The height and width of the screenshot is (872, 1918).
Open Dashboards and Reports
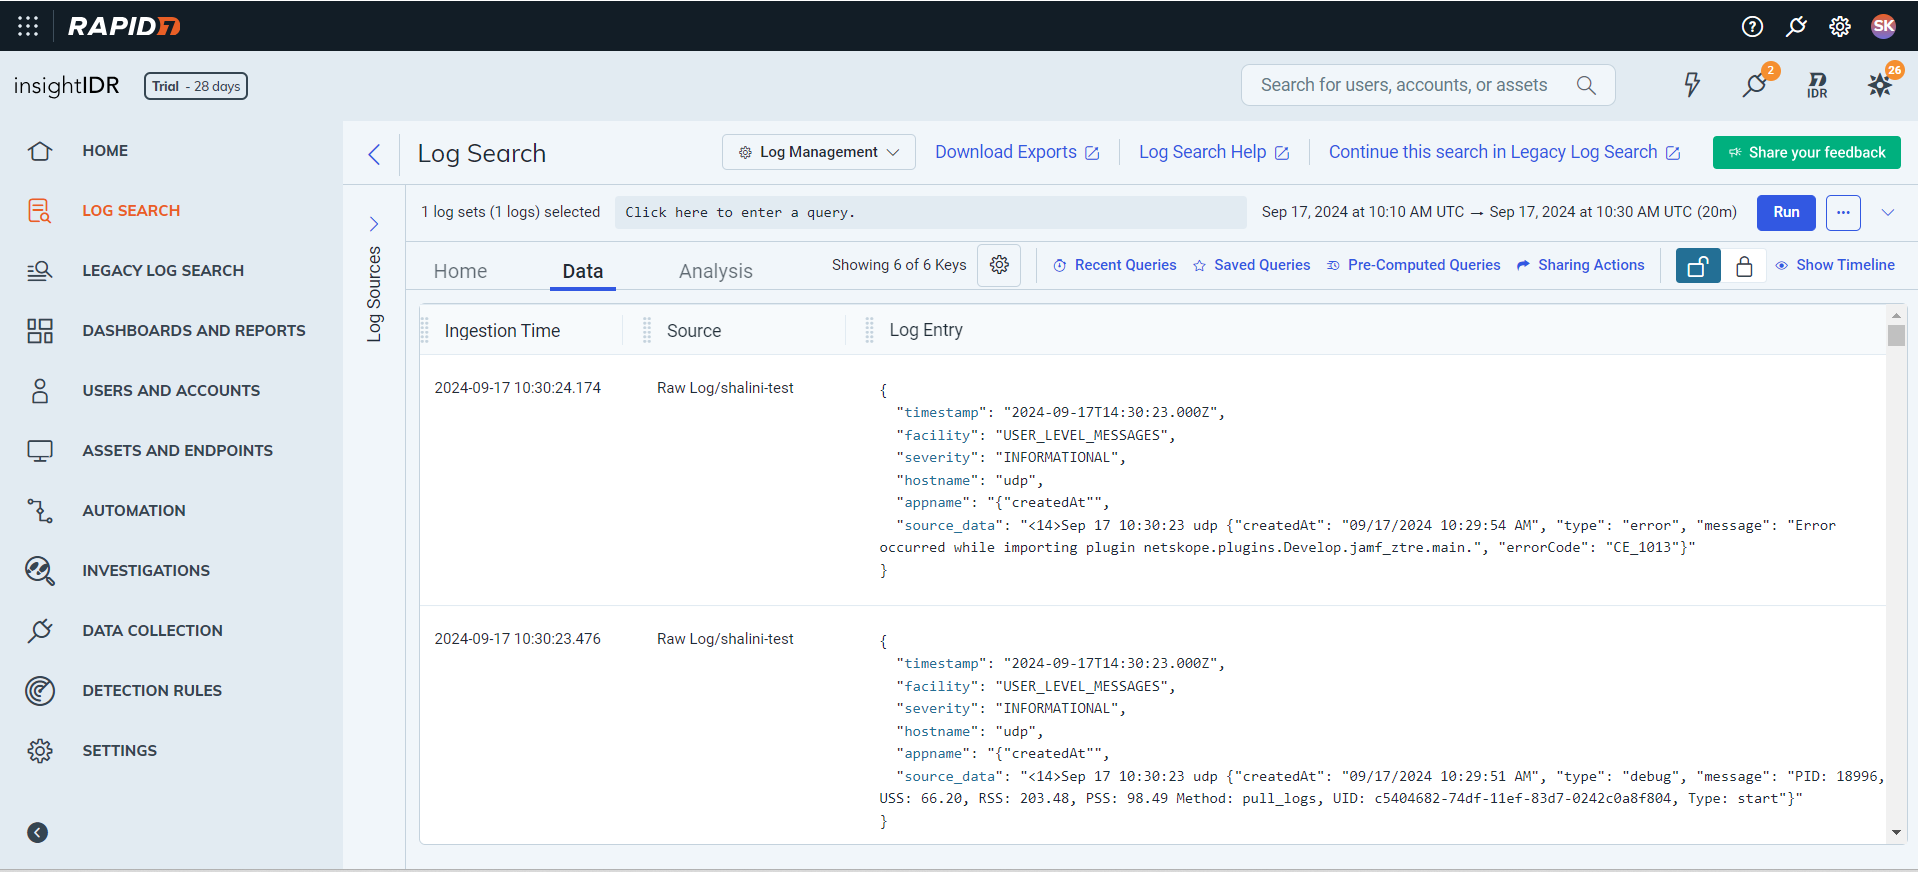tap(194, 331)
